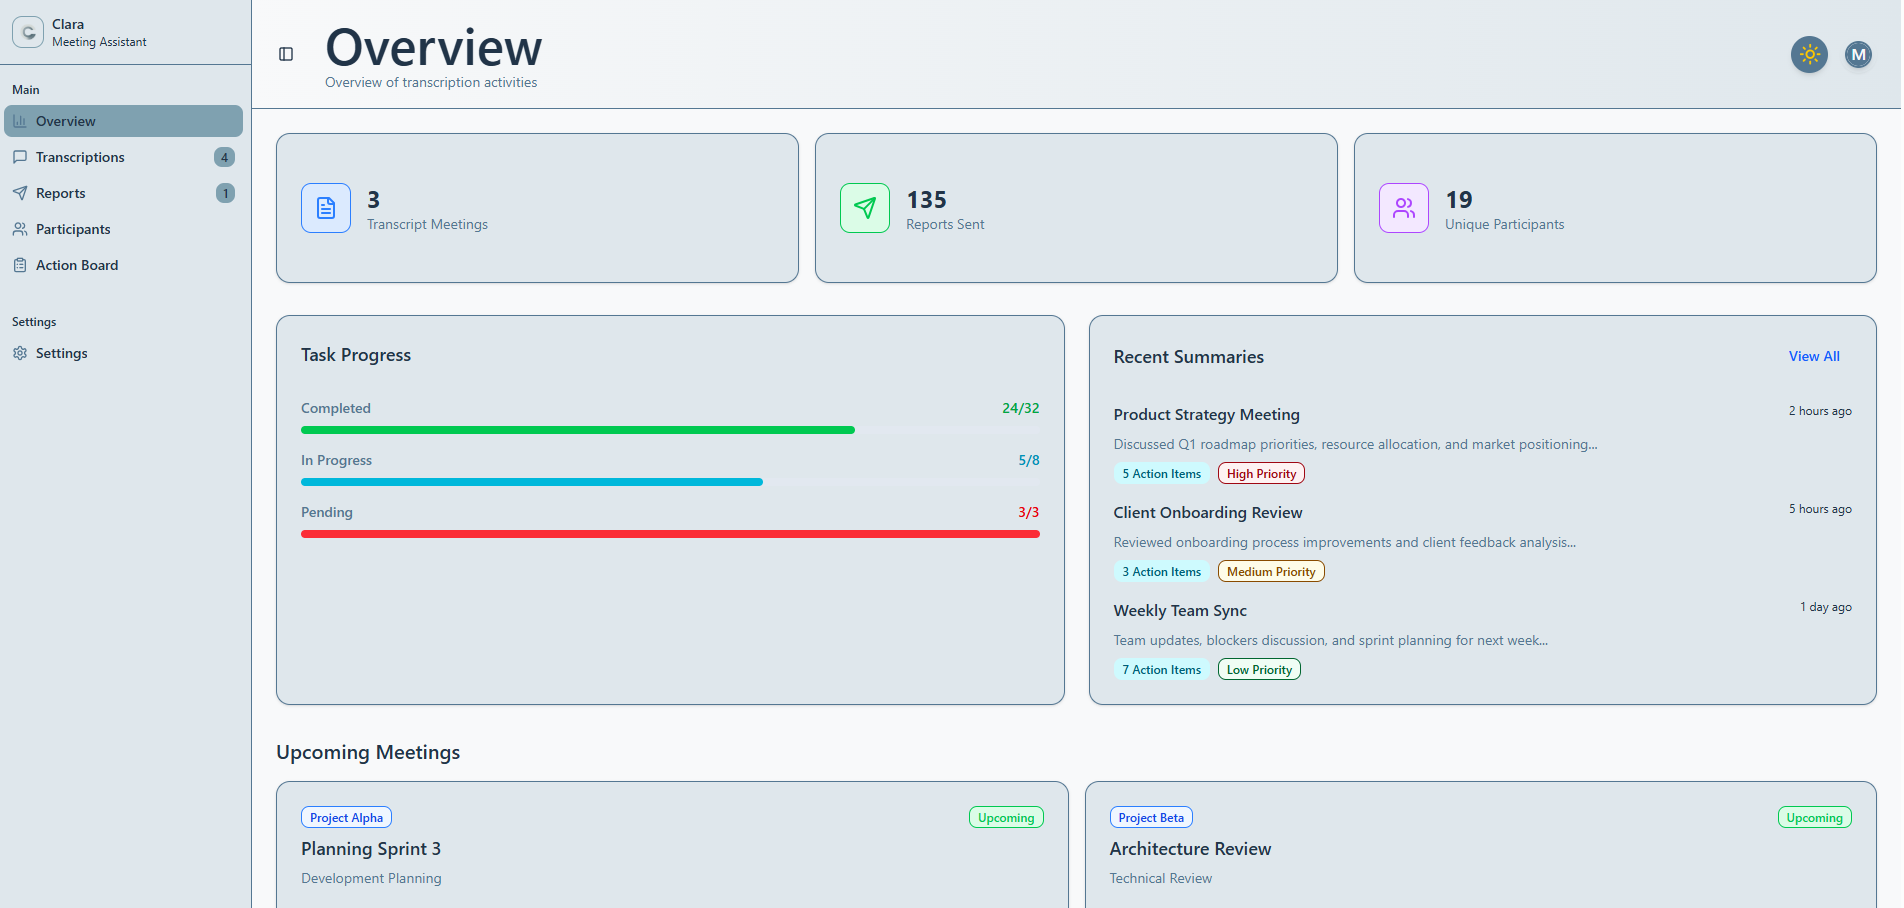Open the Participants page
Screen dimensions: 1904x908
point(73,229)
